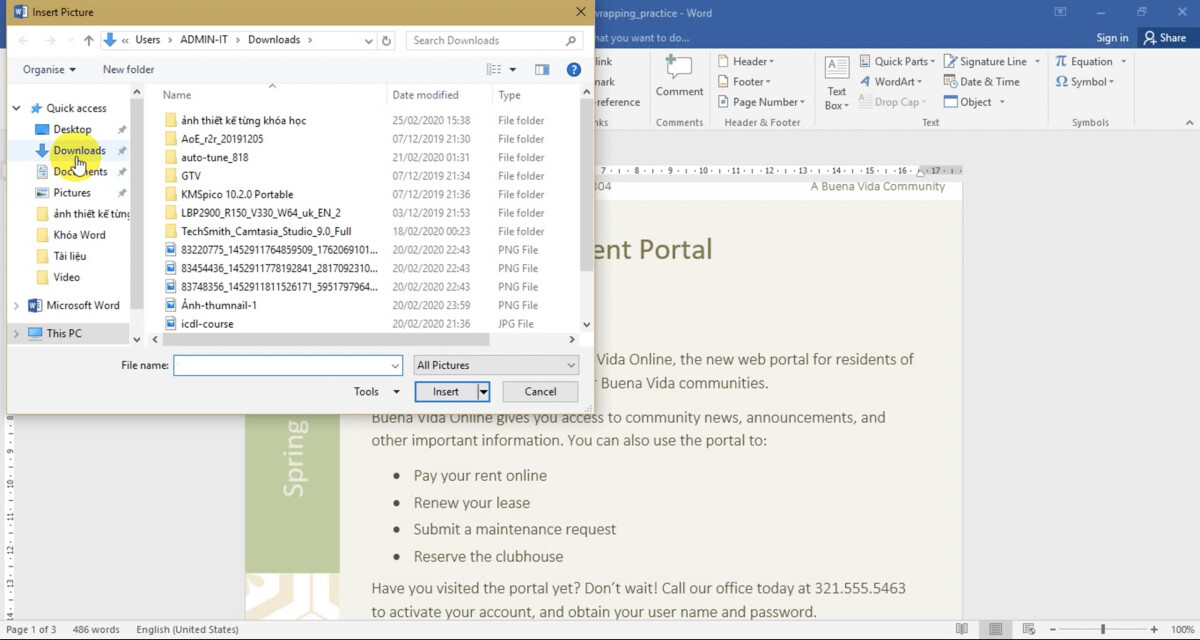Screen dimensions: 1200x640
Task: Sort files by Type column header
Action: (509, 95)
